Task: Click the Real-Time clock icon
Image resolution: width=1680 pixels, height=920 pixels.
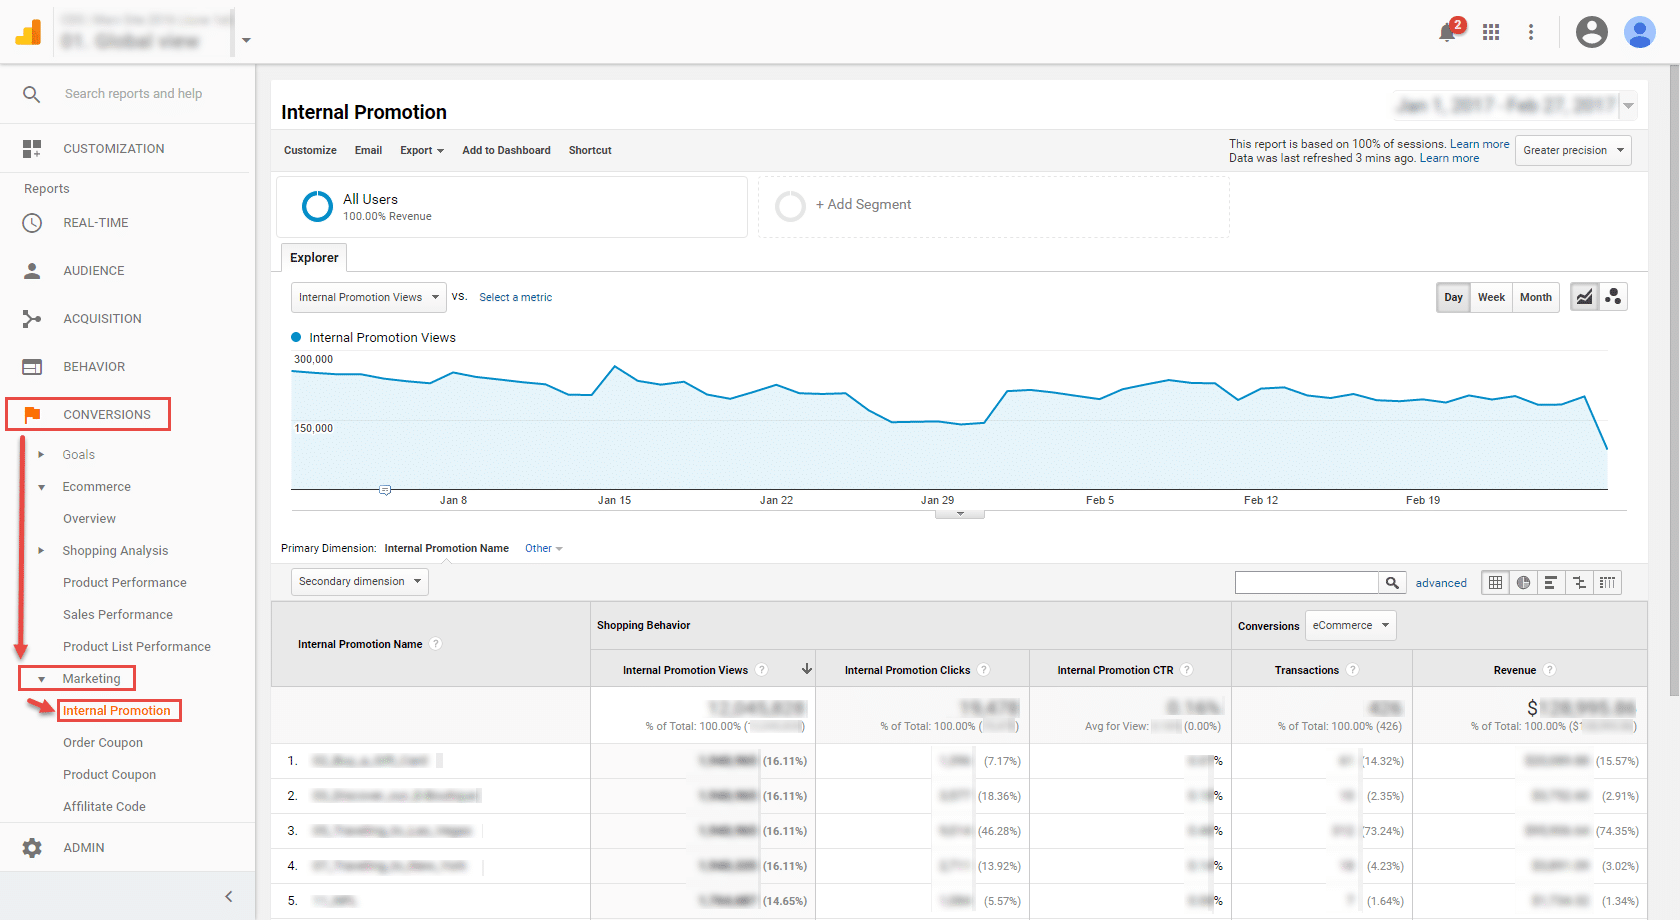Action: point(32,223)
